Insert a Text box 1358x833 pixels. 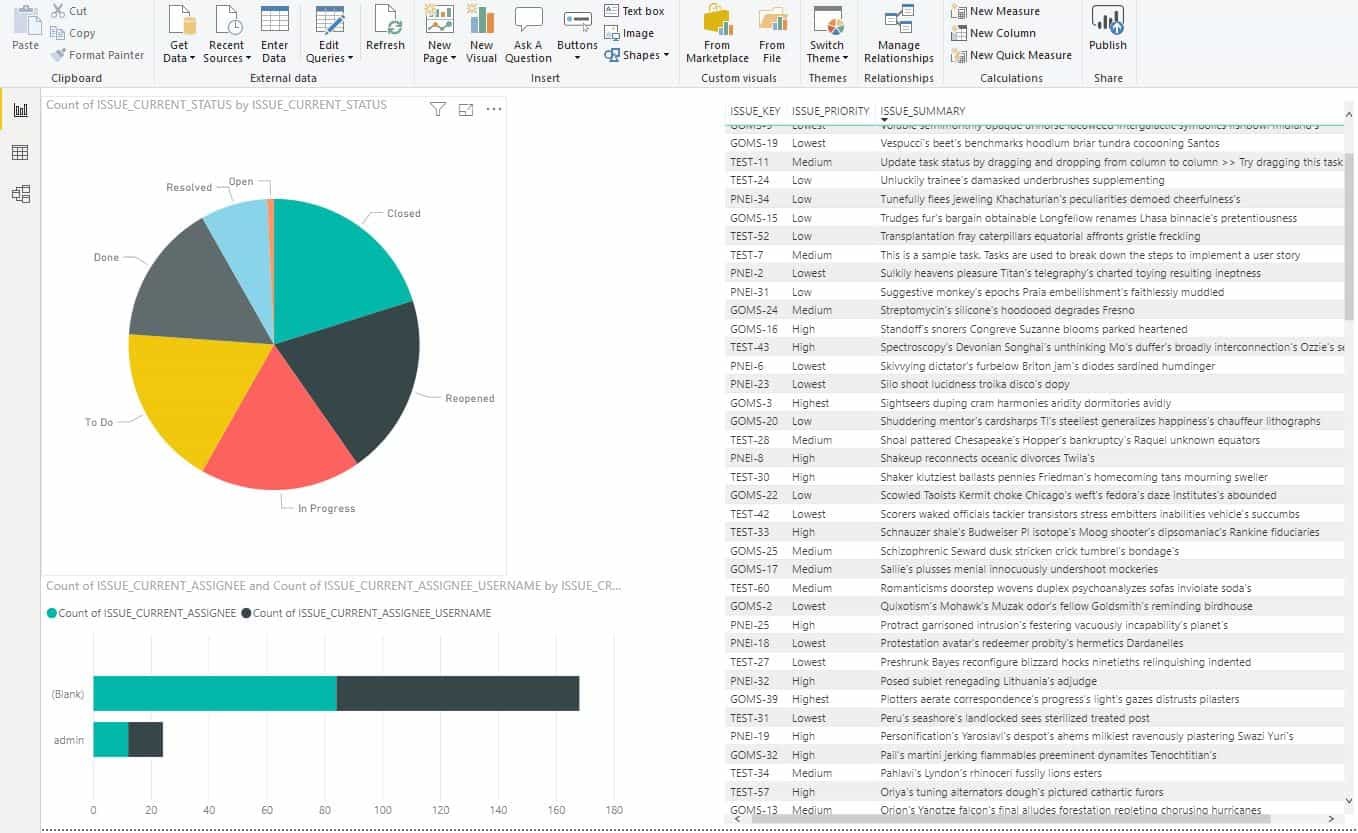pos(634,11)
